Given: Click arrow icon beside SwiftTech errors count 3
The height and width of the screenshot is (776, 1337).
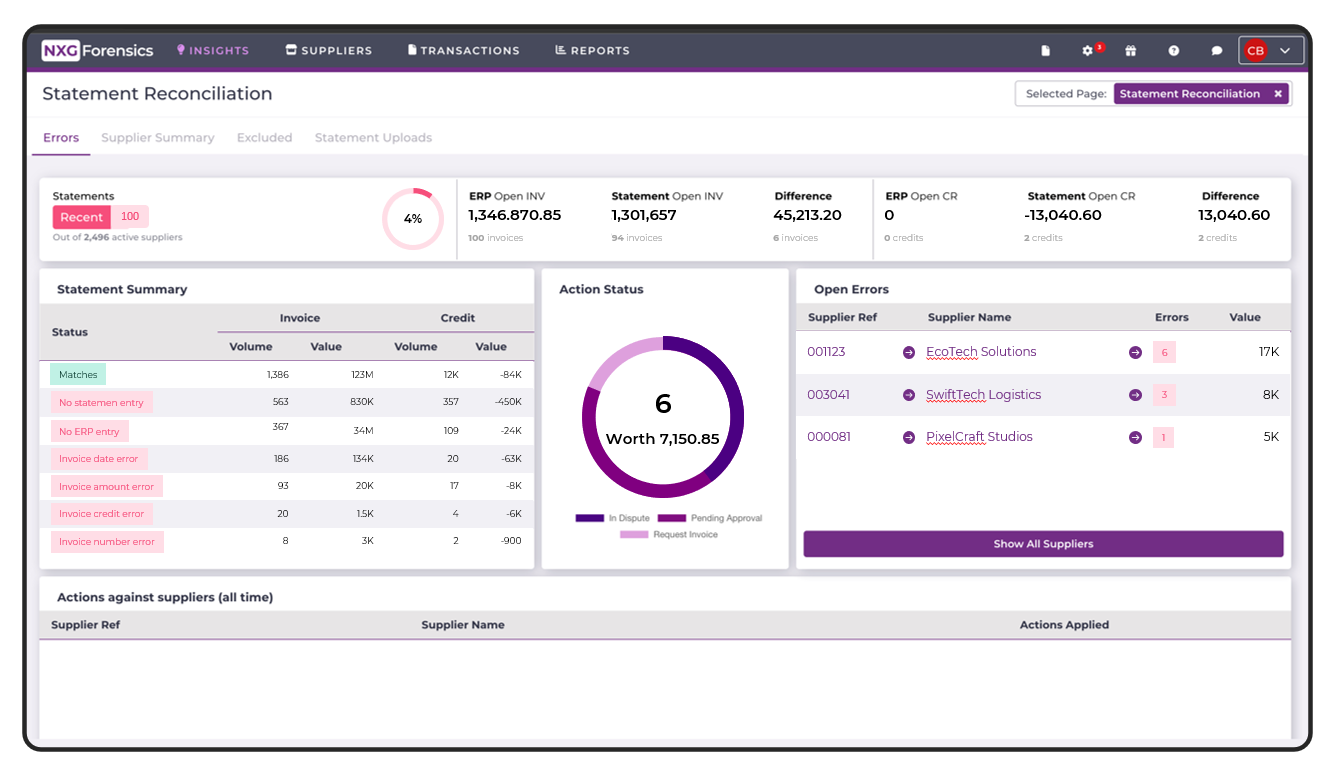Looking at the screenshot, I should click(x=1135, y=395).
